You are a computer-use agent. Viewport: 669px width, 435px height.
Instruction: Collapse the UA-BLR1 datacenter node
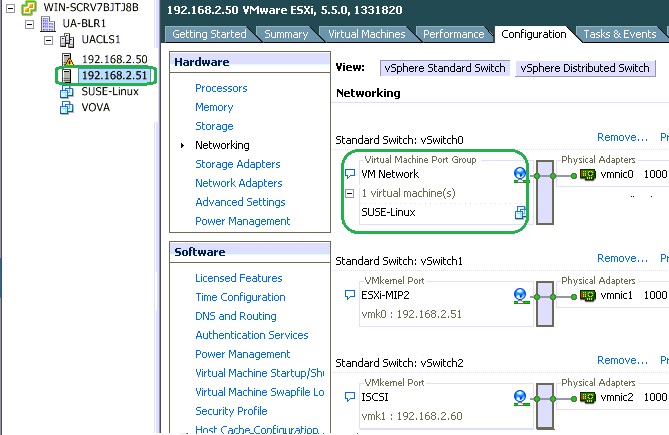click(29, 24)
